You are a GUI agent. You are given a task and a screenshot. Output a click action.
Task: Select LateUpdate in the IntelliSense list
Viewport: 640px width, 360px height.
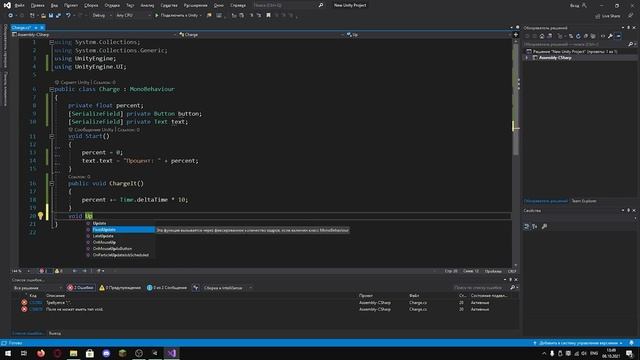click(x=120, y=236)
